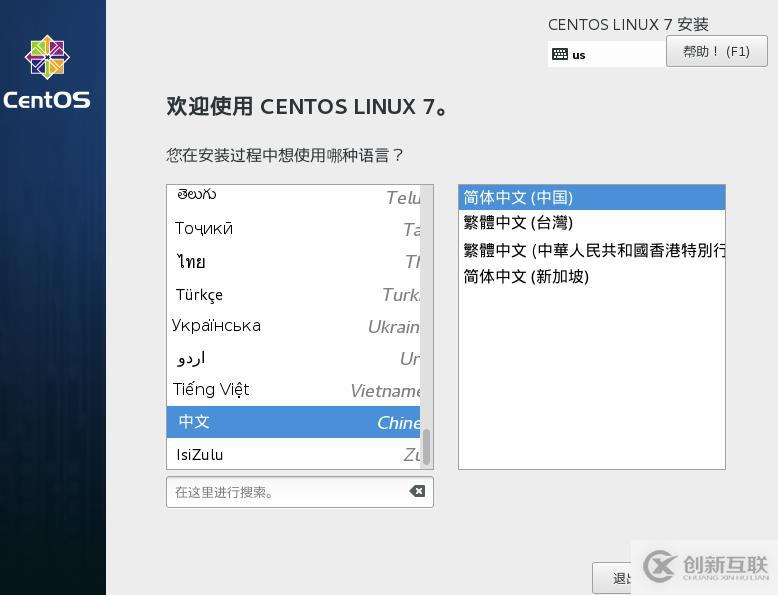Select ไทย Thai language row

point(293,261)
